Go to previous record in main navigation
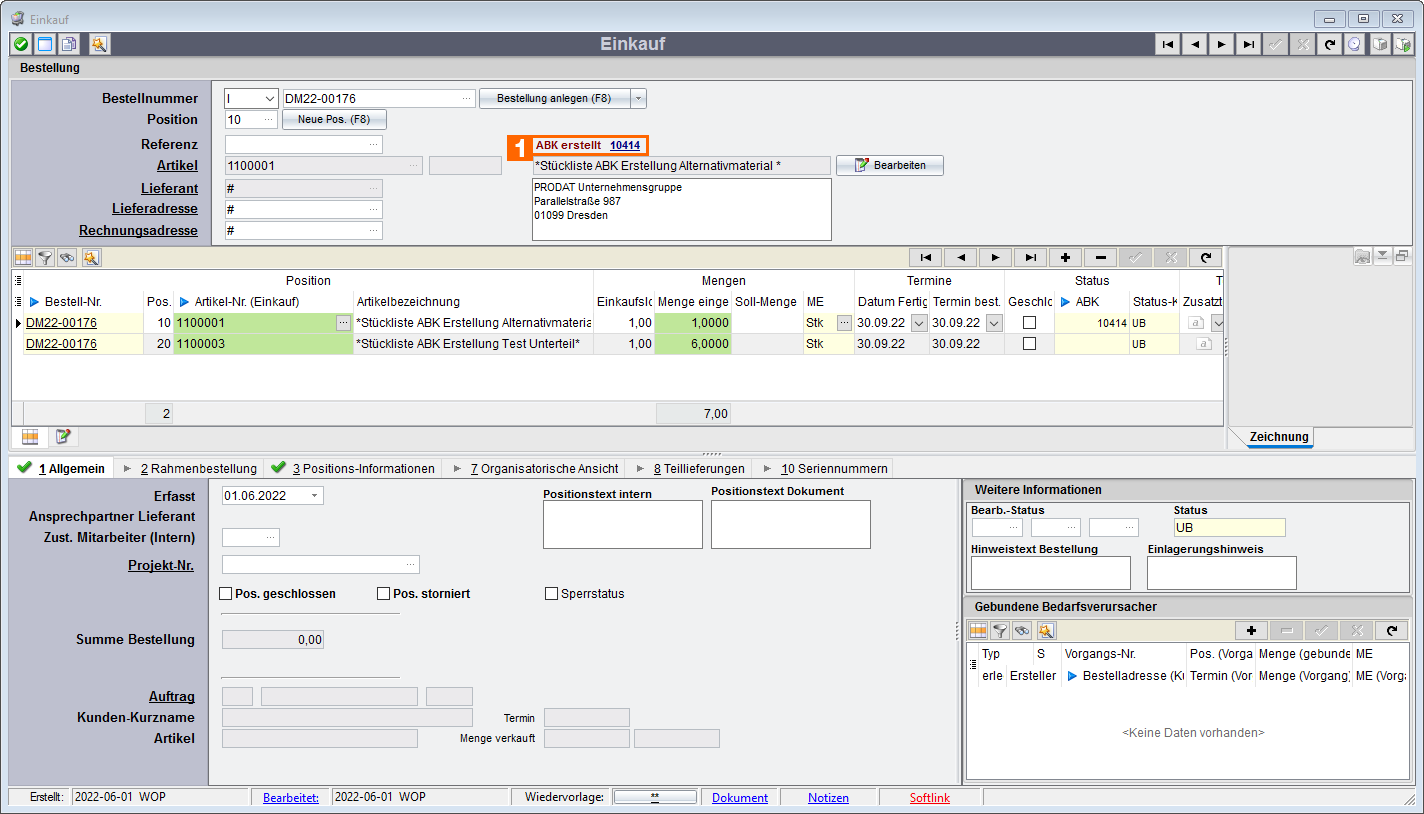Viewport: 1424px width, 814px height. coord(1194,44)
